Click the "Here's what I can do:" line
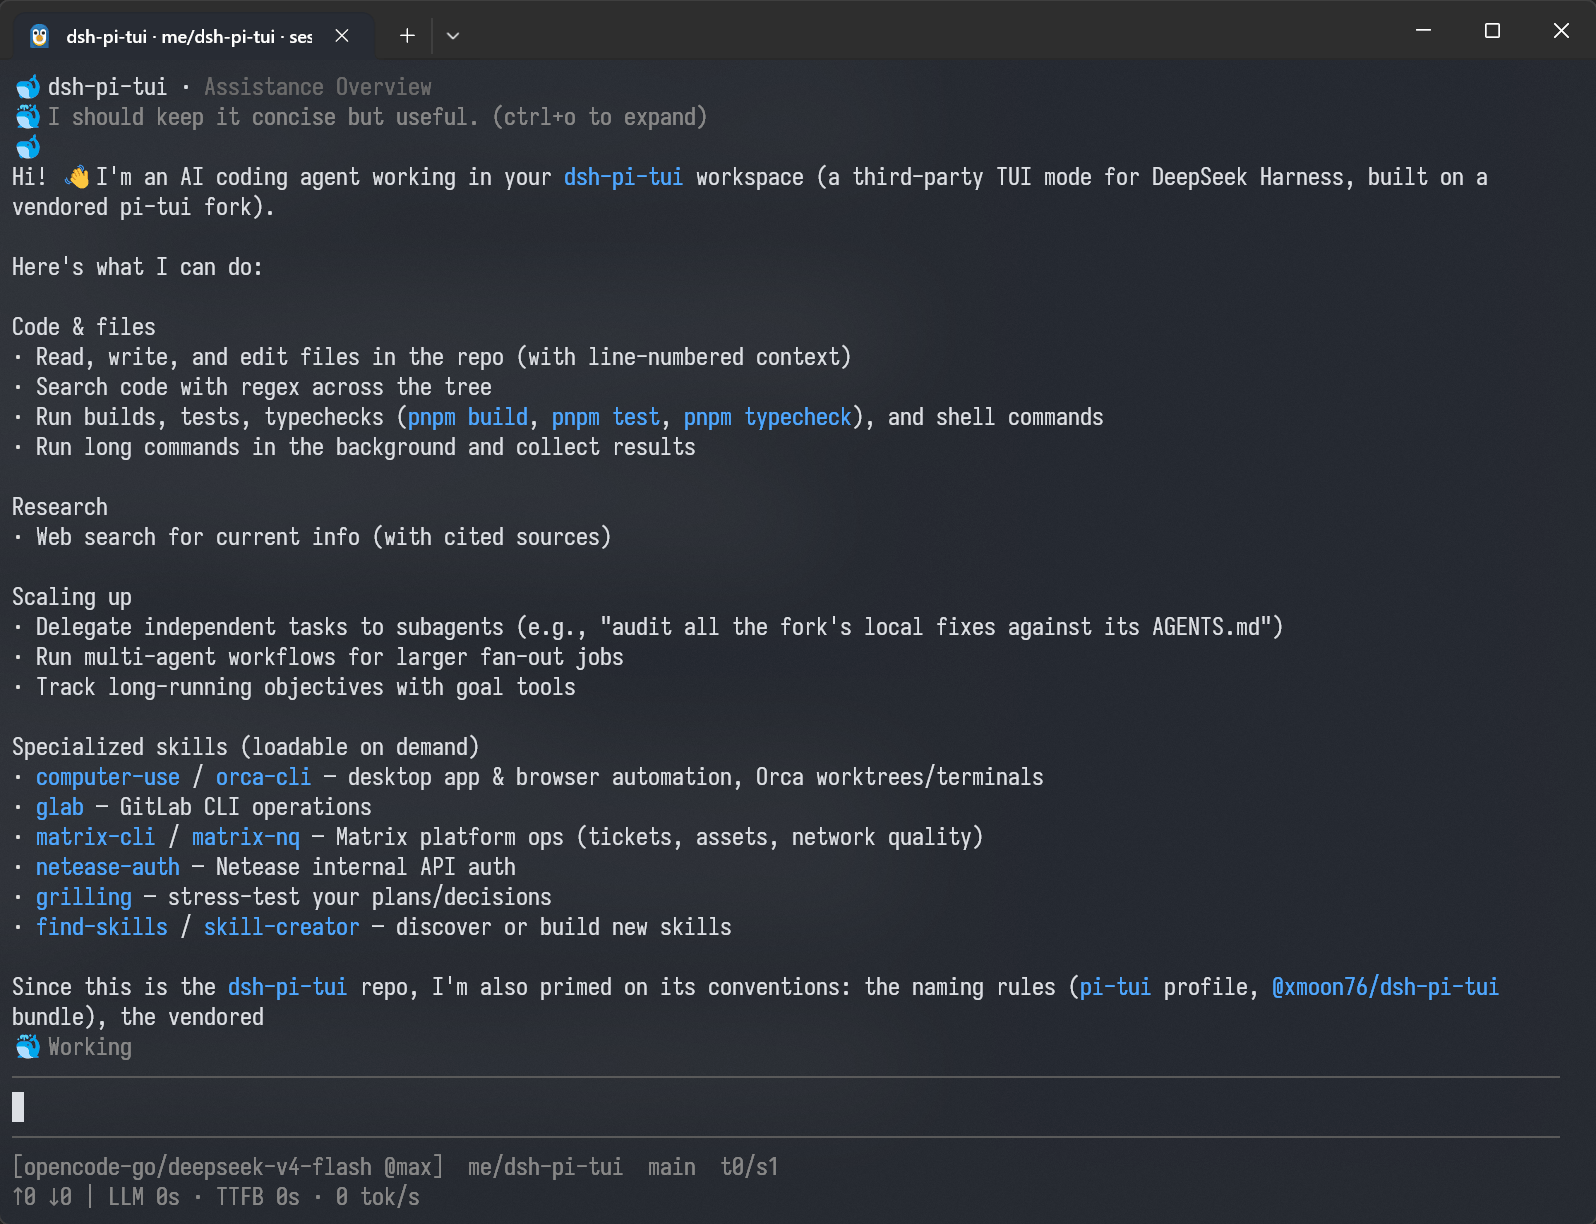 click(x=138, y=267)
